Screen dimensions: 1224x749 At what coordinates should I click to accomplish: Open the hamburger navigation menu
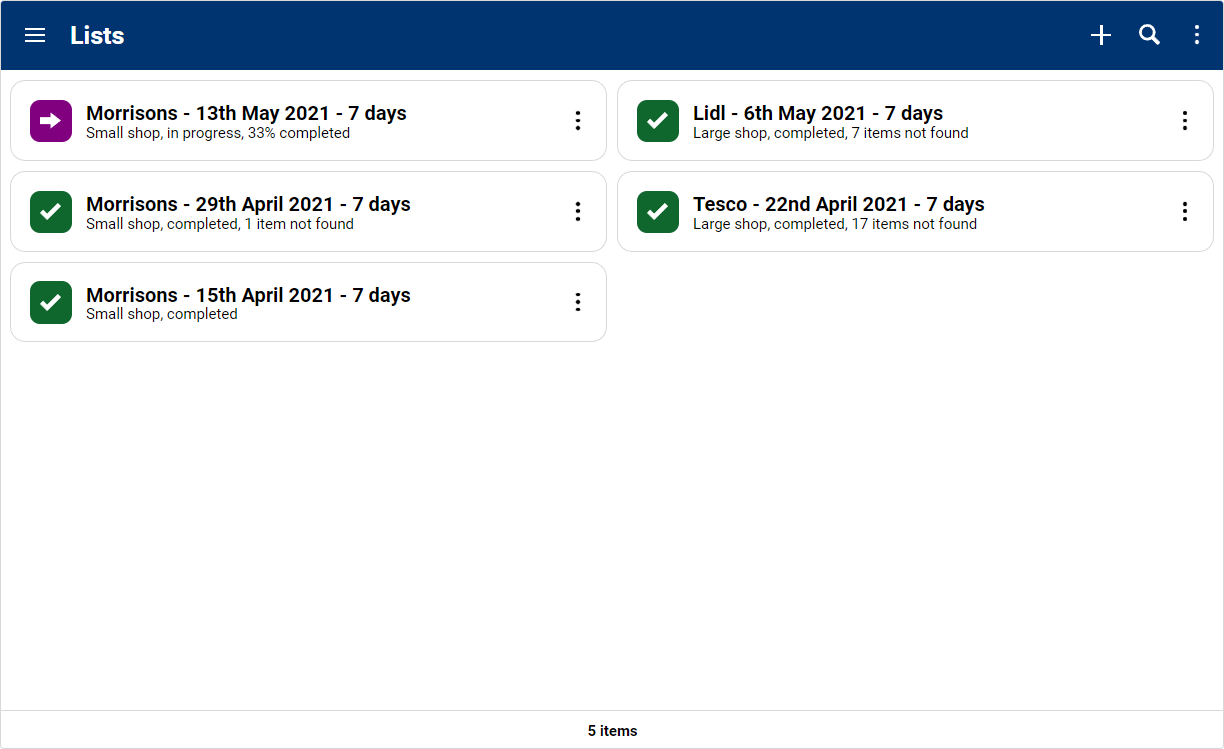pos(35,36)
